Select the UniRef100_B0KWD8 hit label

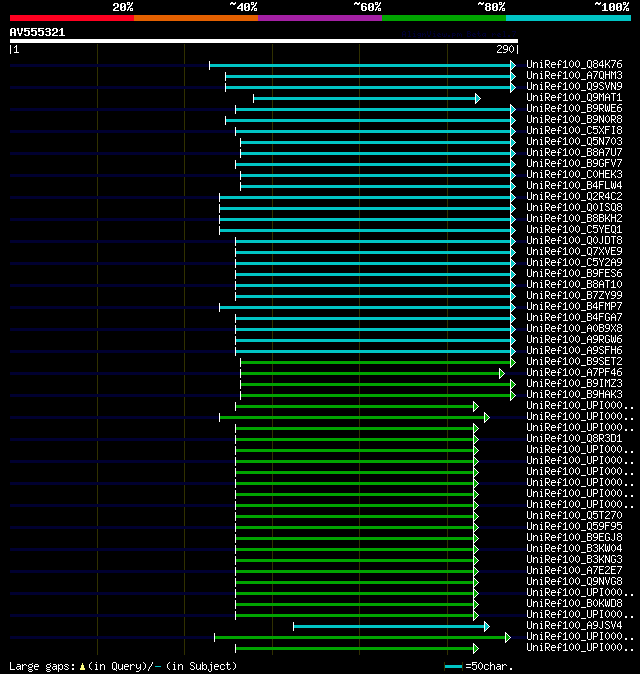(x=574, y=604)
